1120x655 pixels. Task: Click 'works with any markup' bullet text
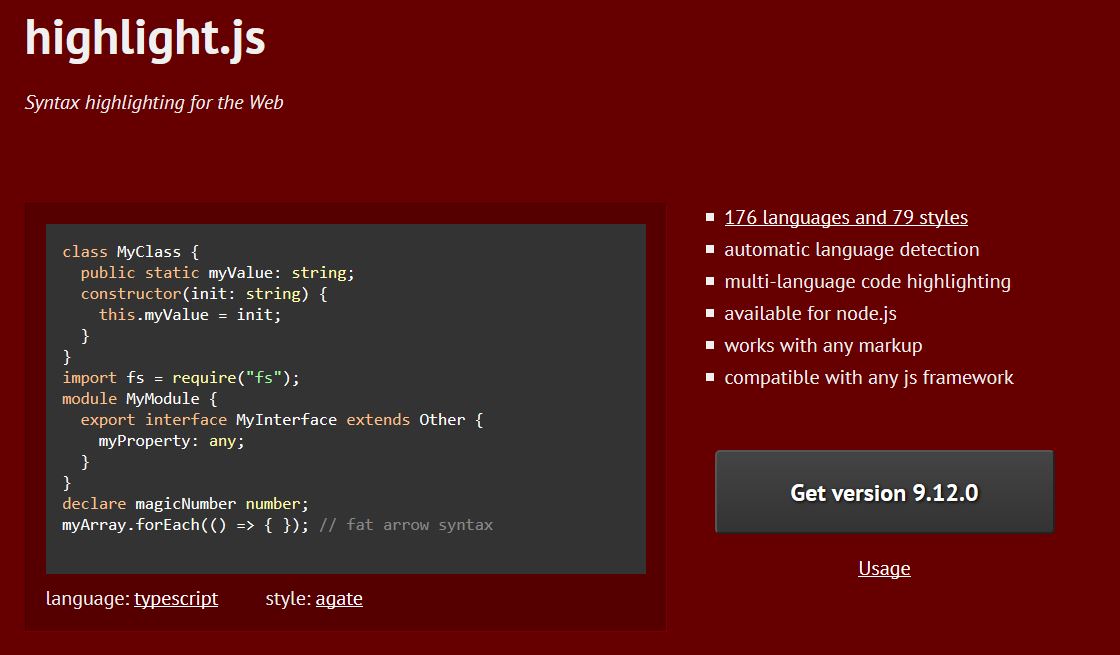point(823,346)
